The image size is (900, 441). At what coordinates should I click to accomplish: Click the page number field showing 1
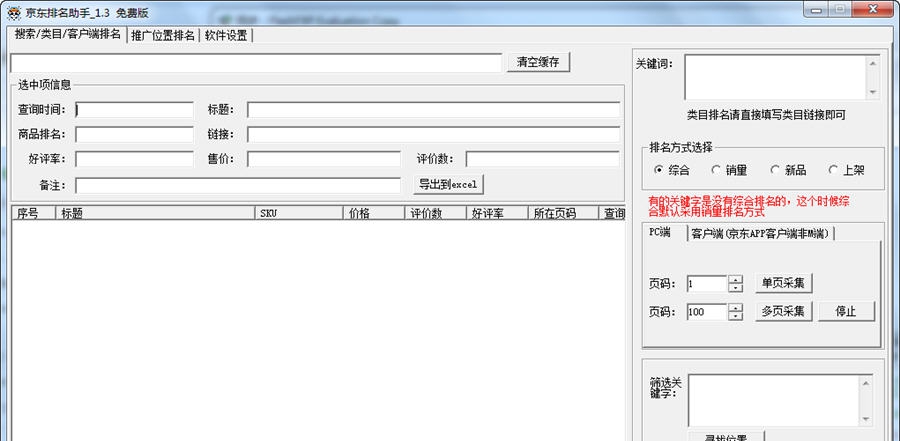point(707,284)
